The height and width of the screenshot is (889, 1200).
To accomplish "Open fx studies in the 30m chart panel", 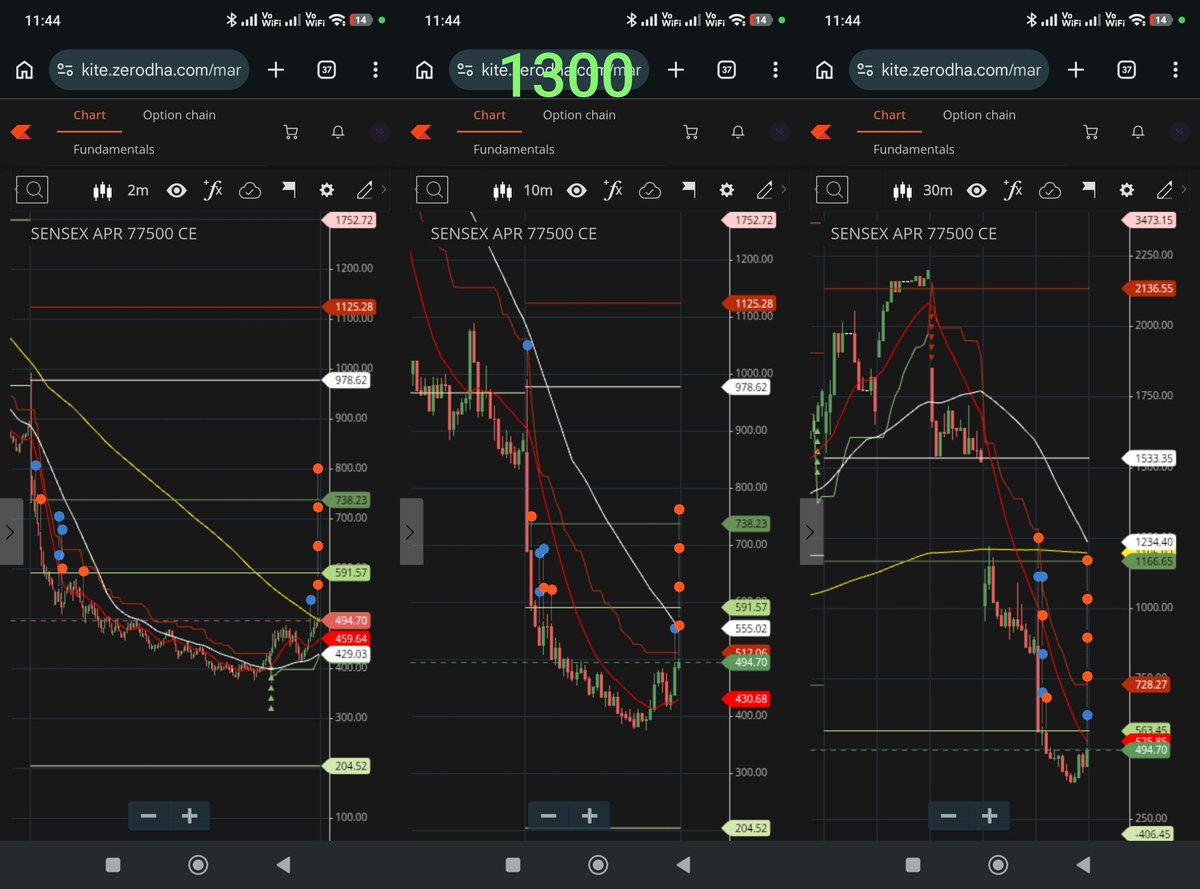I will pyautogui.click(x=1012, y=190).
